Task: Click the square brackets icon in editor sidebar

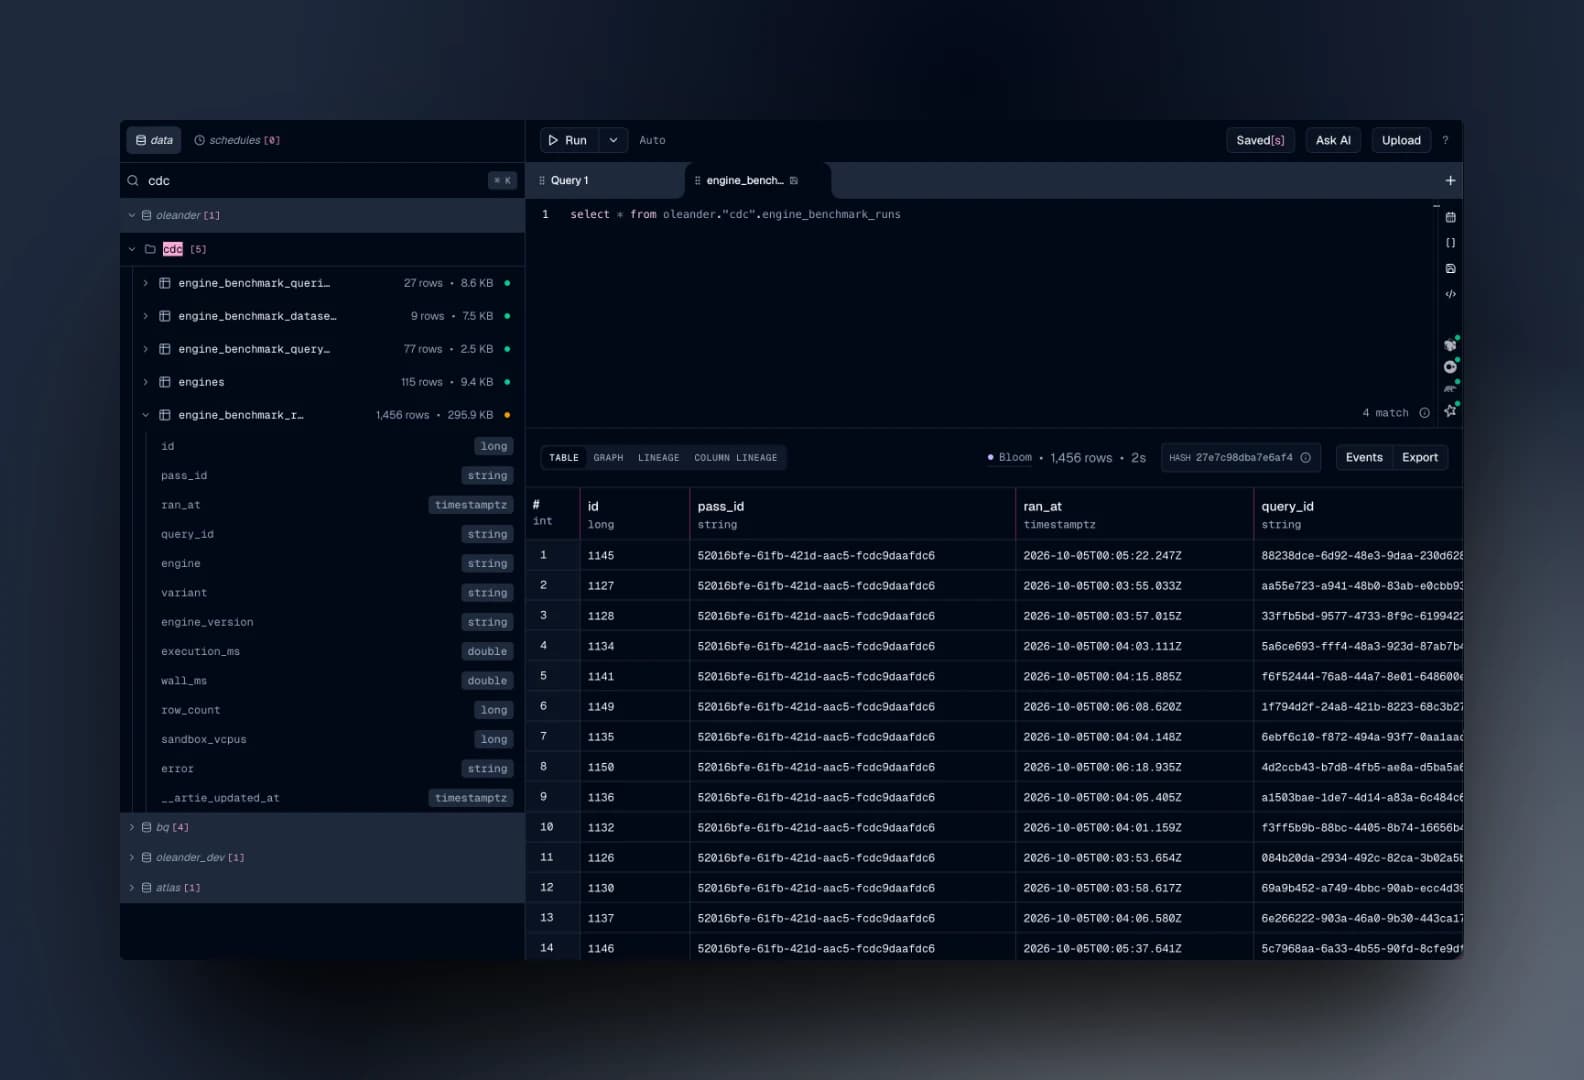Action: tap(1450, 243)
